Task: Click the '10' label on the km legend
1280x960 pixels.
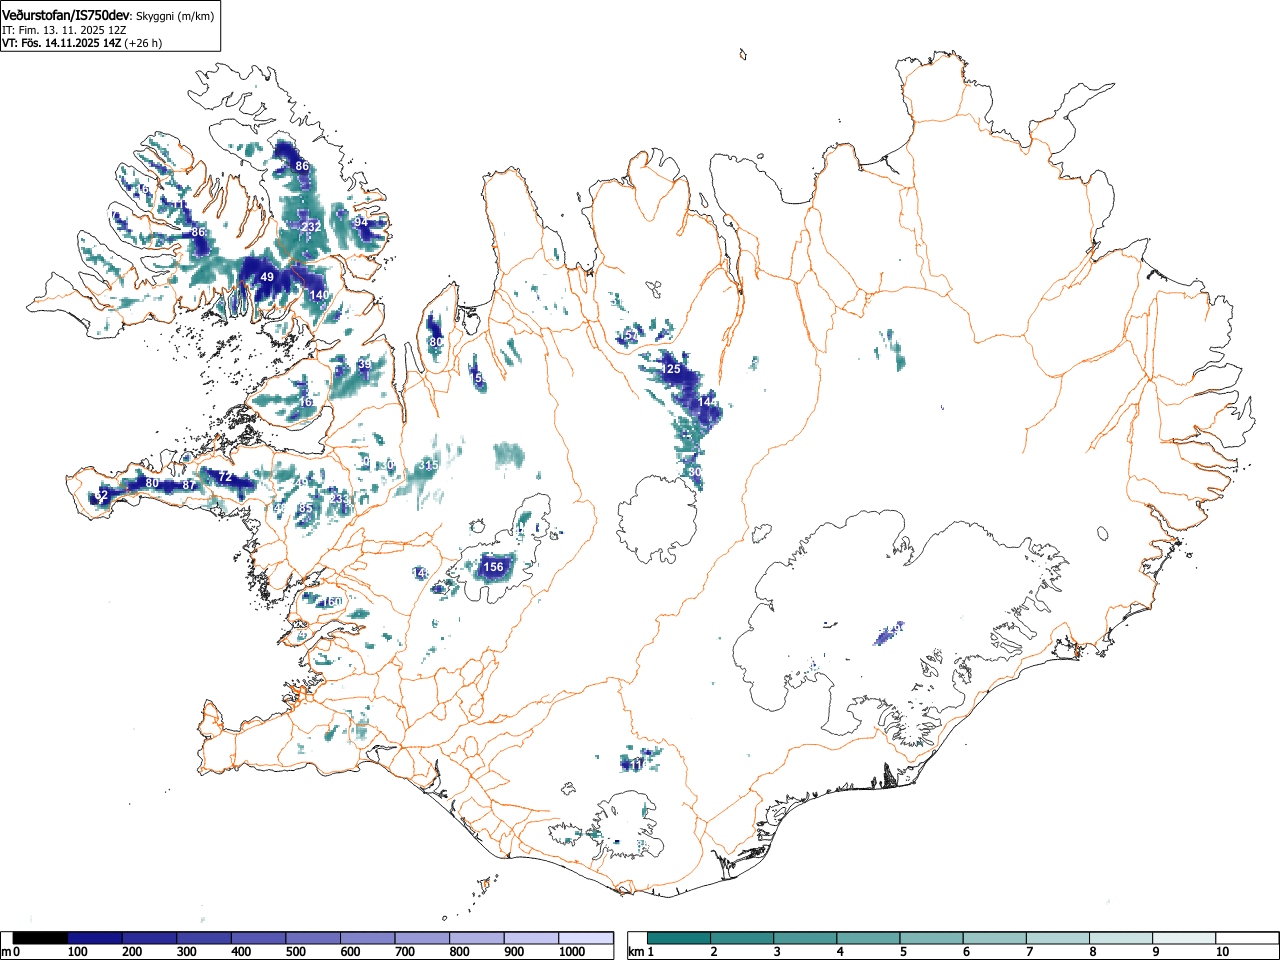Action: [1221, 952]
